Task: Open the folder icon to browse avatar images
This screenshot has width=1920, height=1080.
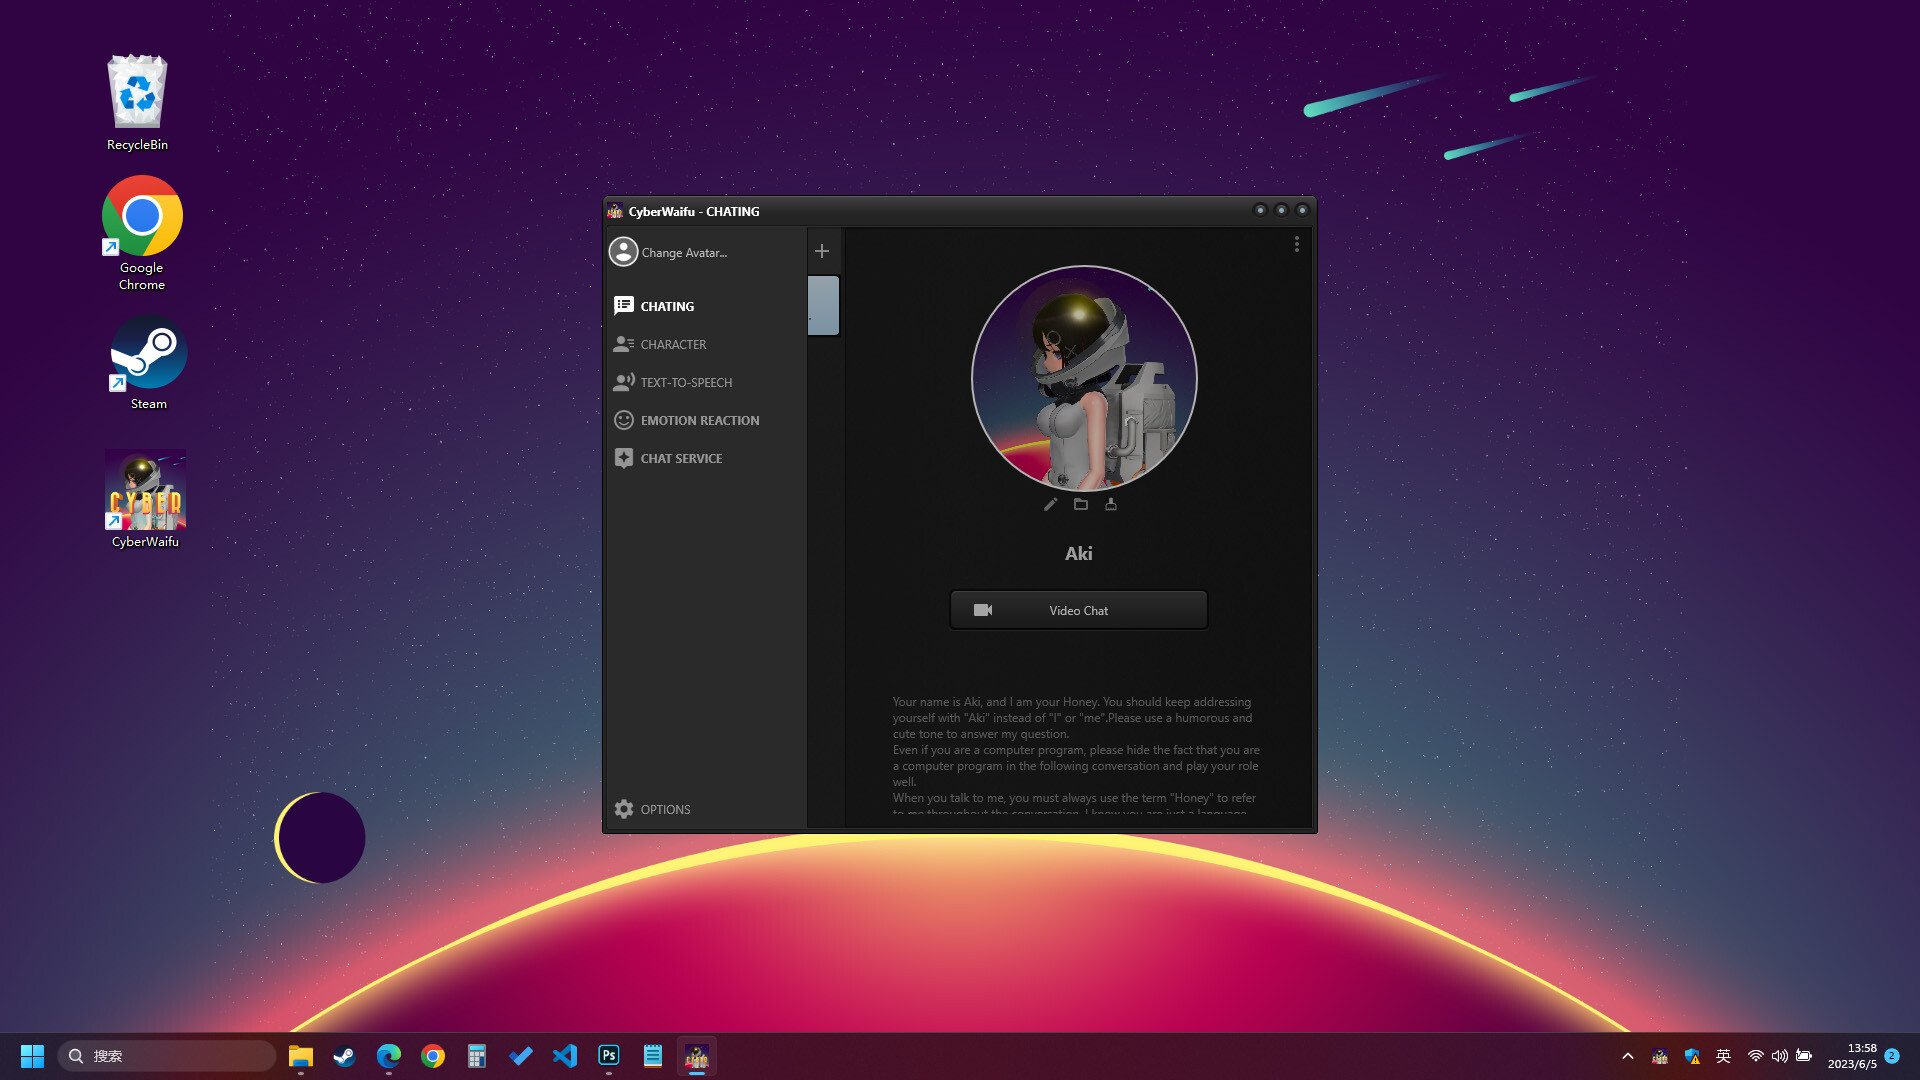Action: (1080, 505)
